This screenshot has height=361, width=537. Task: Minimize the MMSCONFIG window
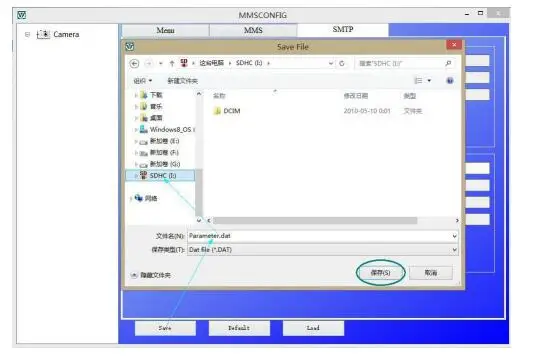tap(467, 14)
